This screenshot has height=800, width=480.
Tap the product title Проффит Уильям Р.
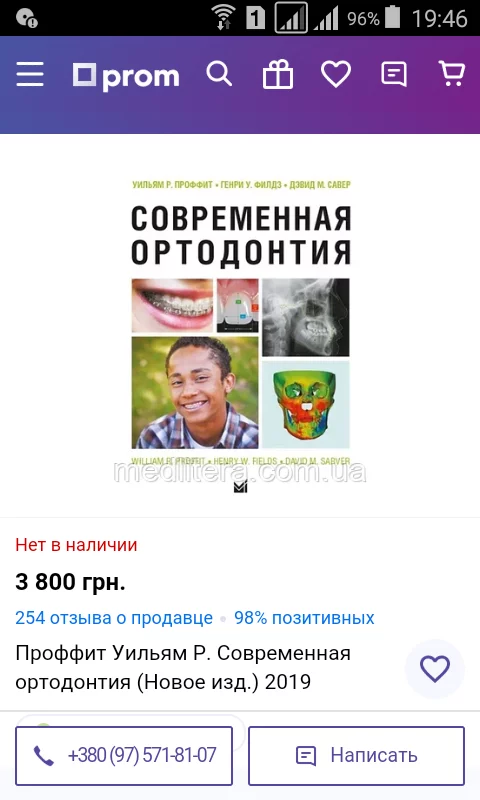[183, 667]
